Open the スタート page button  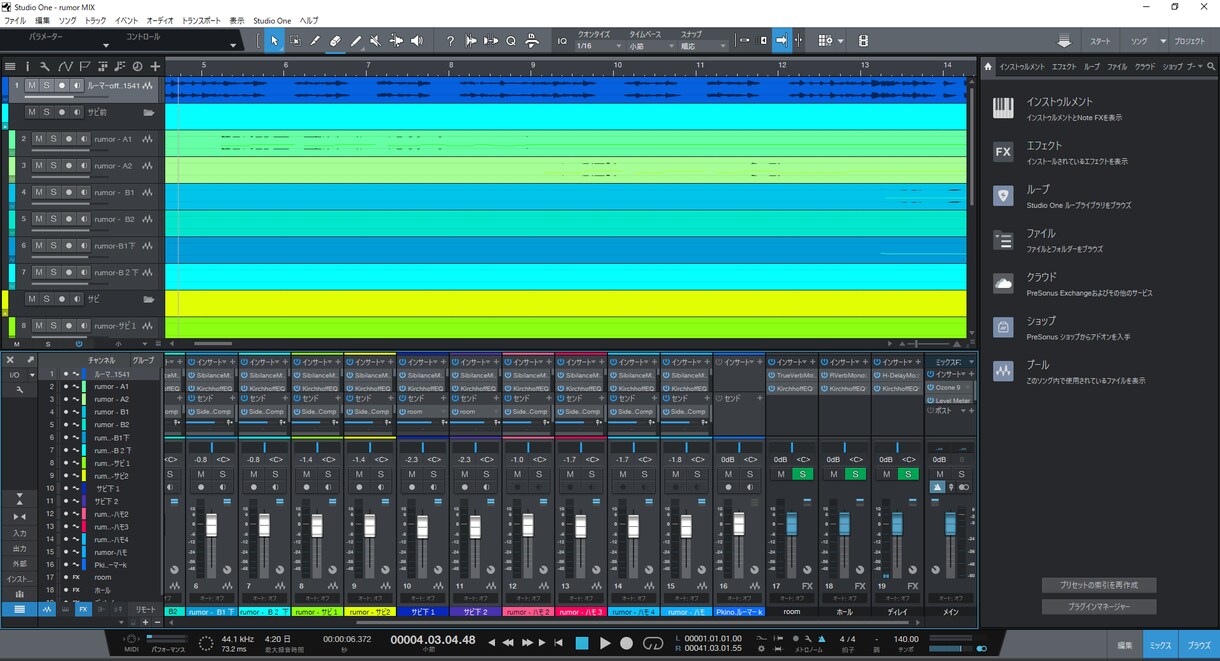(x=1100, y=41)
